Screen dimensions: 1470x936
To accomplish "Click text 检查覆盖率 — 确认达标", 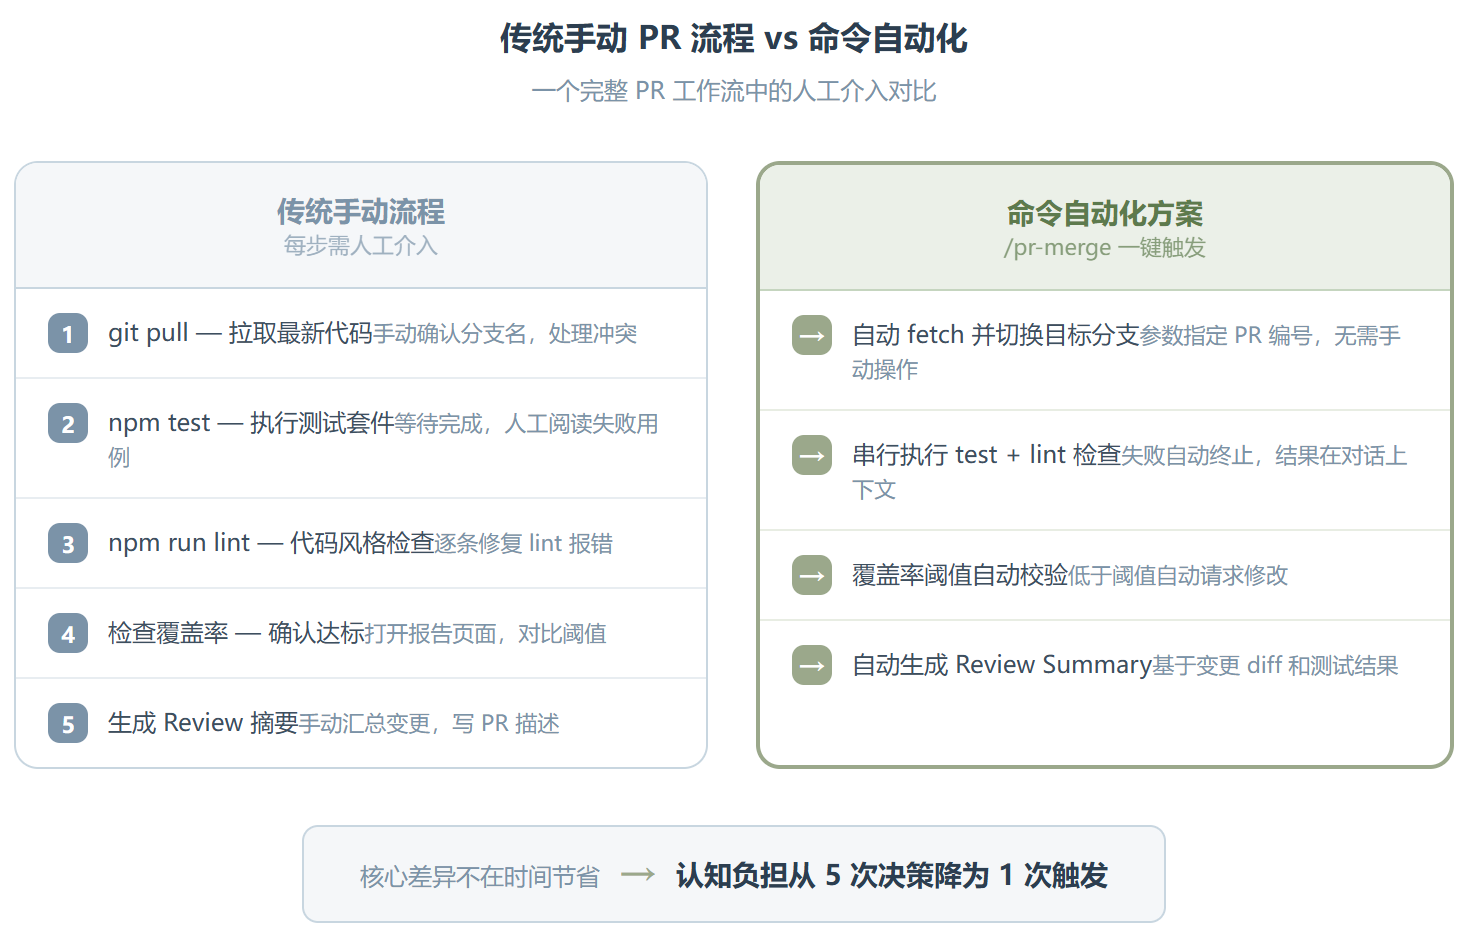I will tap(236, 633).
